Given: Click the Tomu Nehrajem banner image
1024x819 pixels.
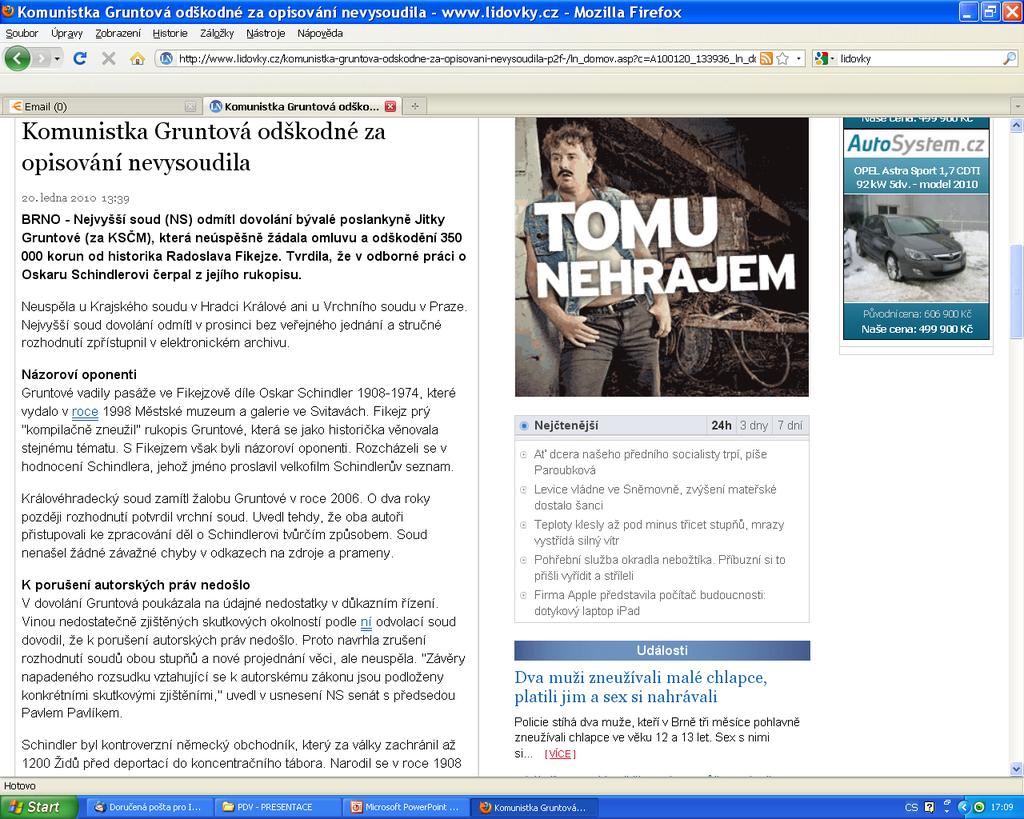Looking at the screenshot, I should 662,257.
